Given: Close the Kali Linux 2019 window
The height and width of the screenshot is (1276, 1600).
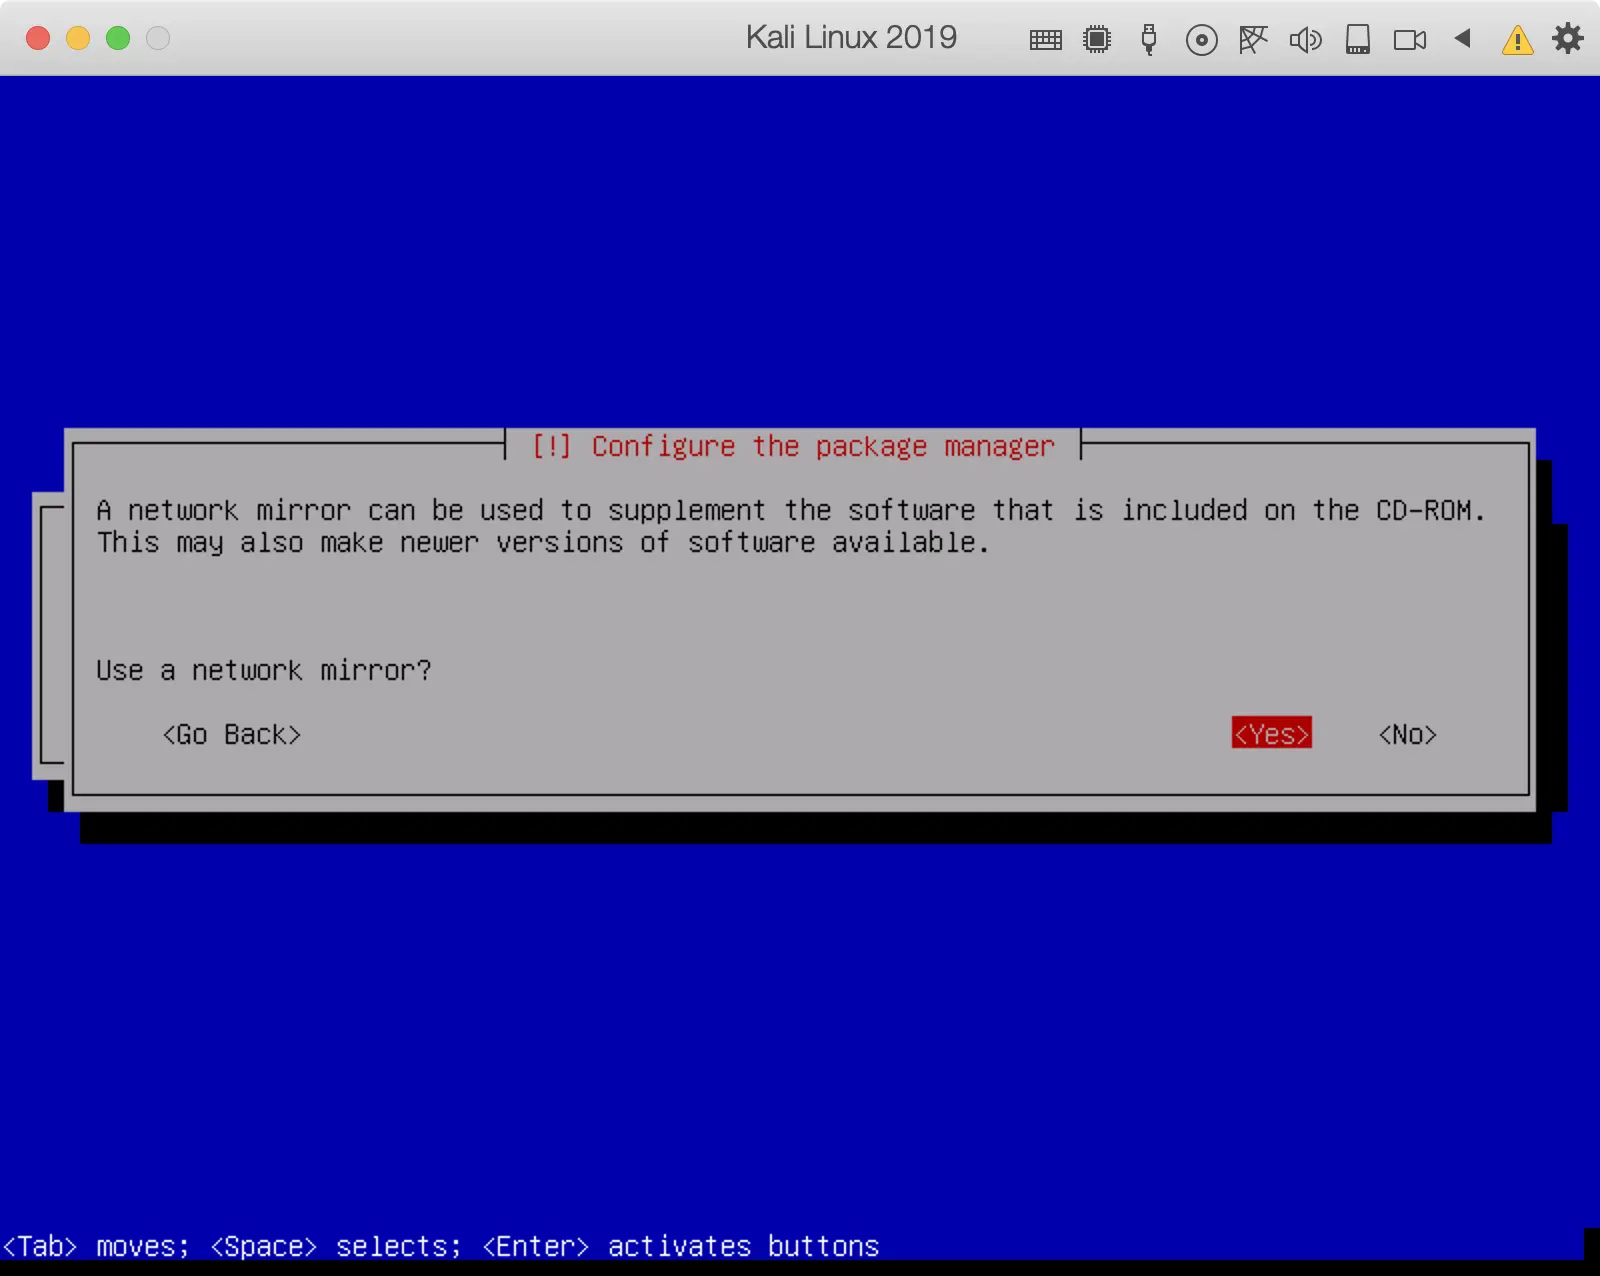Looking at the screenshot, I should click(x=38, y=38).
